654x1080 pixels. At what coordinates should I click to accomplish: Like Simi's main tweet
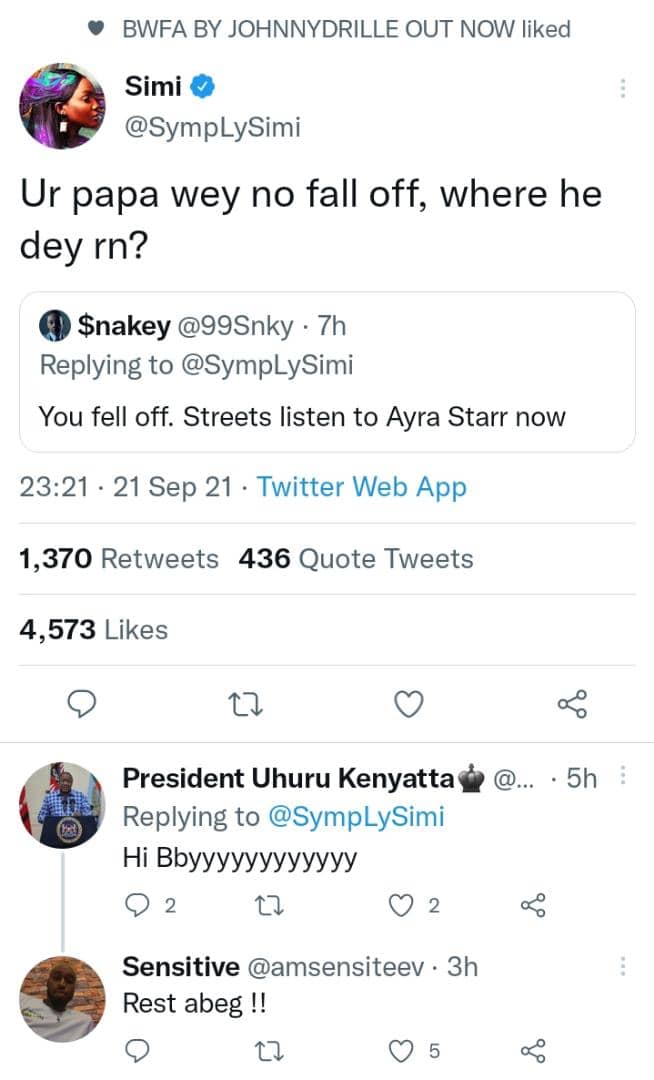[x=406, y=707]
